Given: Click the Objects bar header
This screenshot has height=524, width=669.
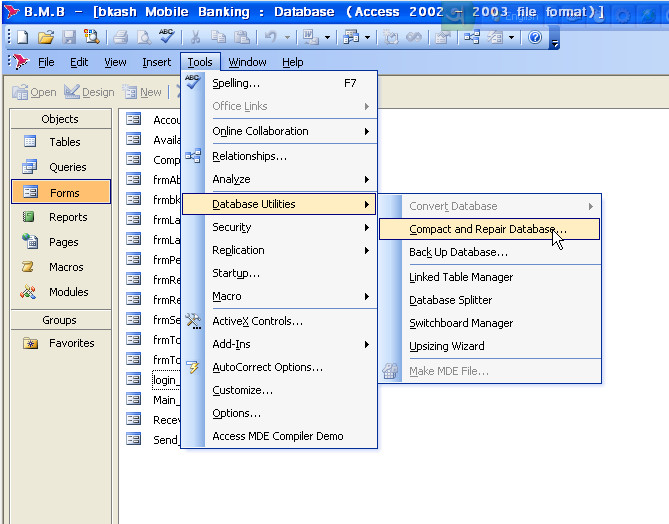Looking at the screenshot, I should click(60, 119).
